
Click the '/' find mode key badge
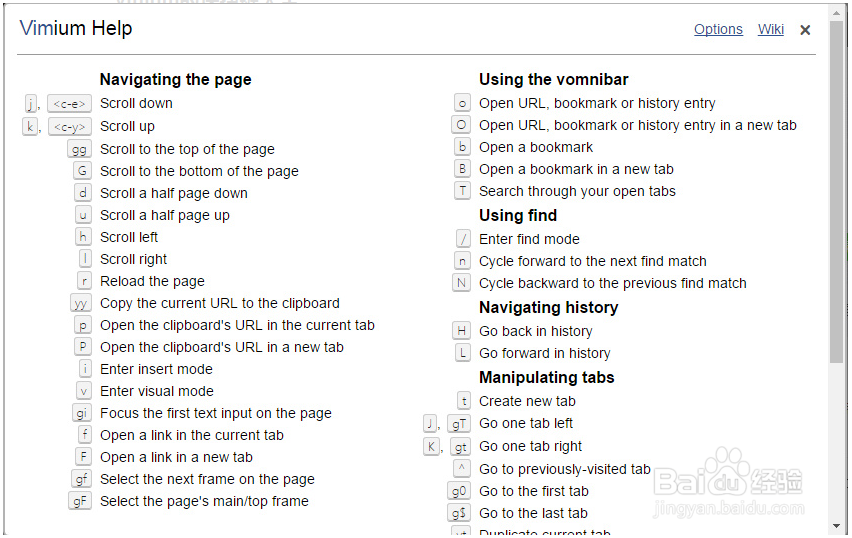coord(462,239)
